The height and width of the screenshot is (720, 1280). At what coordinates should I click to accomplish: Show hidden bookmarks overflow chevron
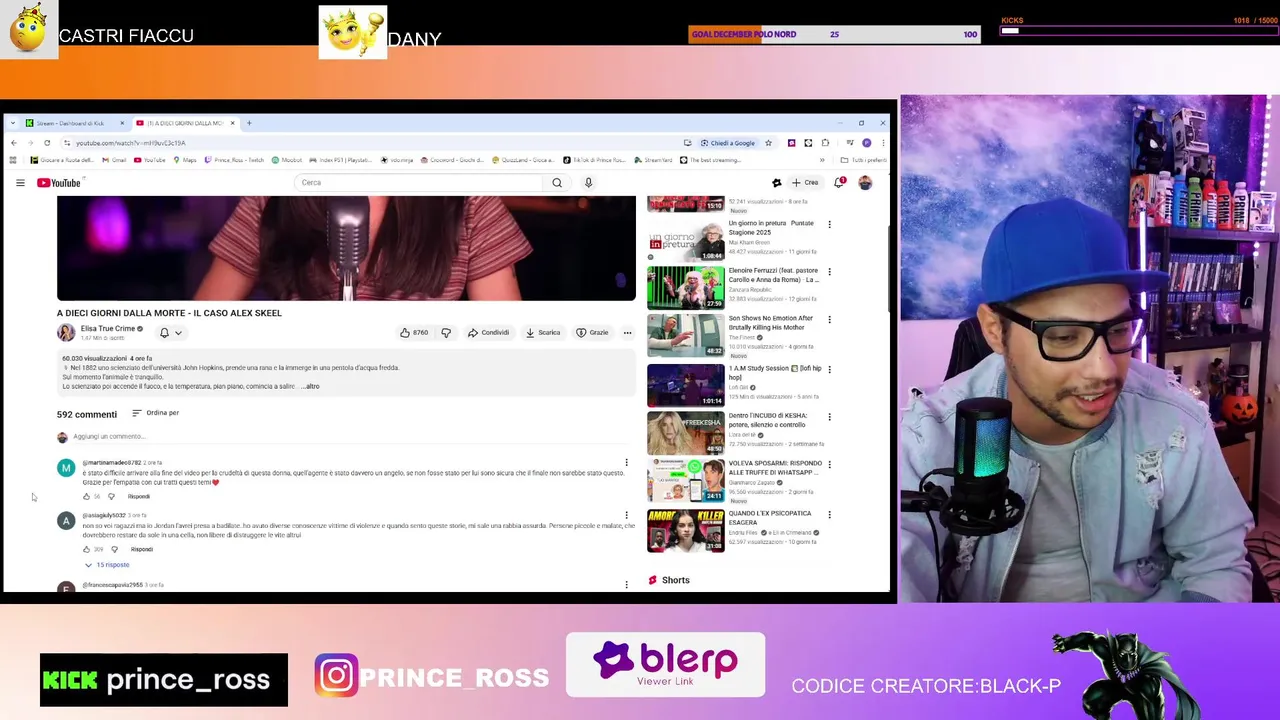822,160
